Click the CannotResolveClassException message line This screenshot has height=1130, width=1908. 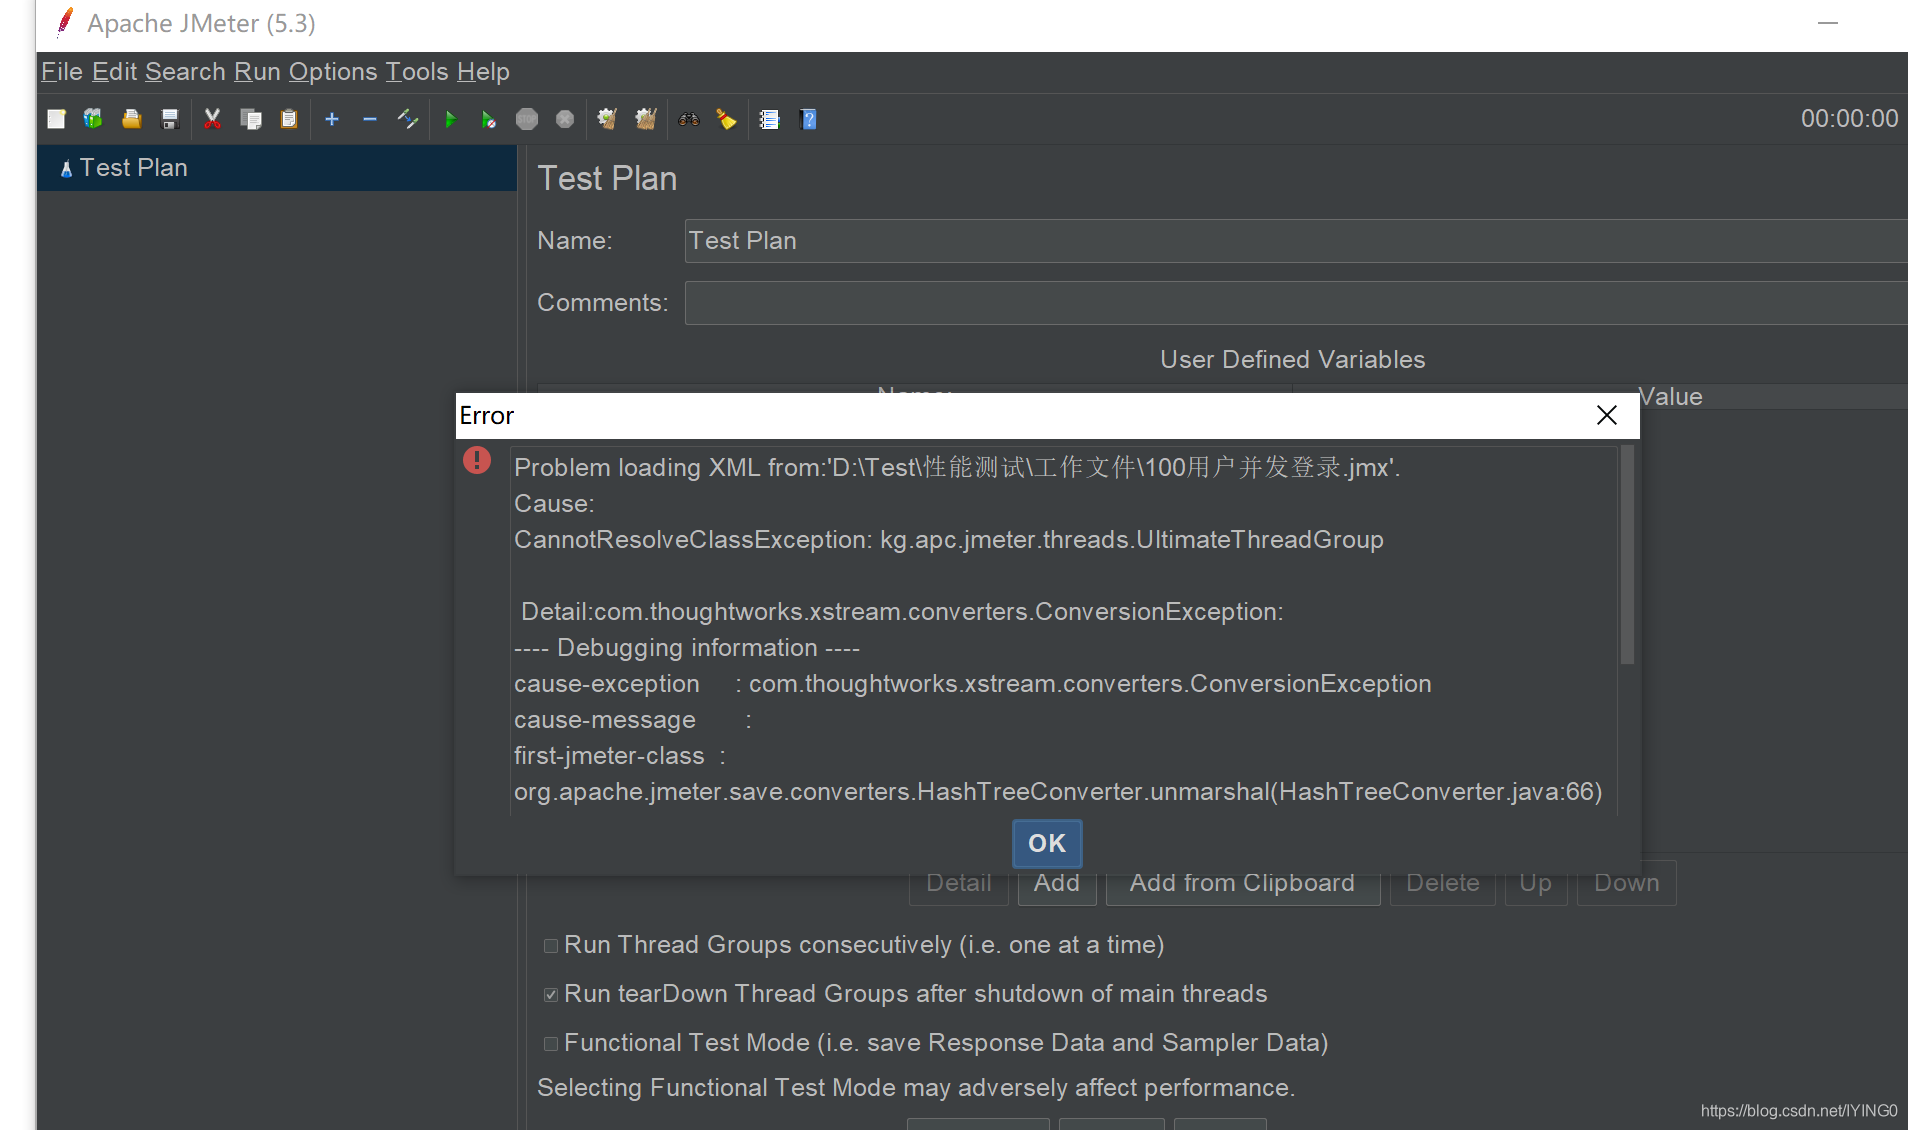point(949,540)
